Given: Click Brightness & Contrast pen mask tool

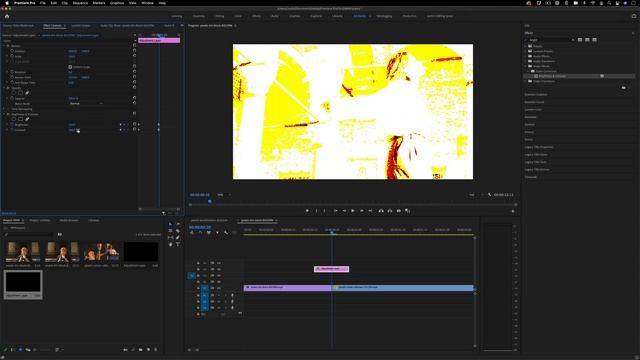Looking at the screenshot, I should pos(27,119).
